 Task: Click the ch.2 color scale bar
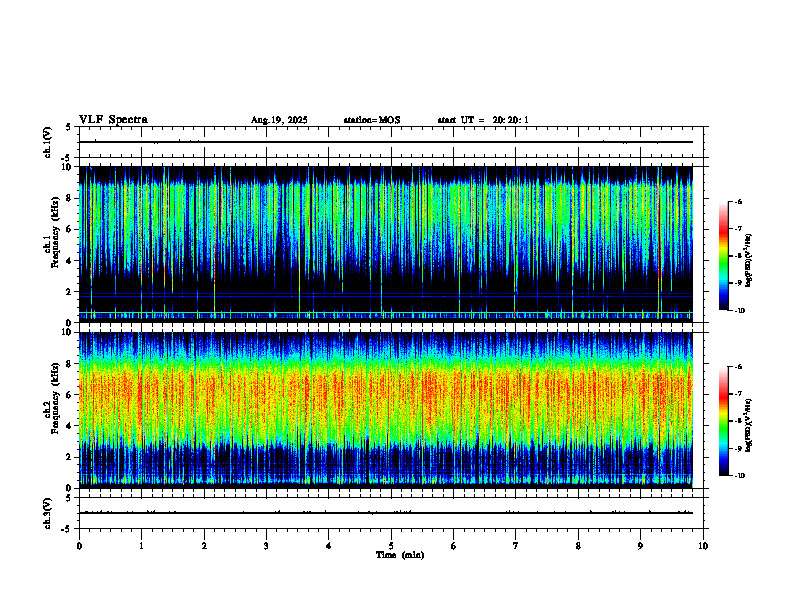(x=723, y=421)
